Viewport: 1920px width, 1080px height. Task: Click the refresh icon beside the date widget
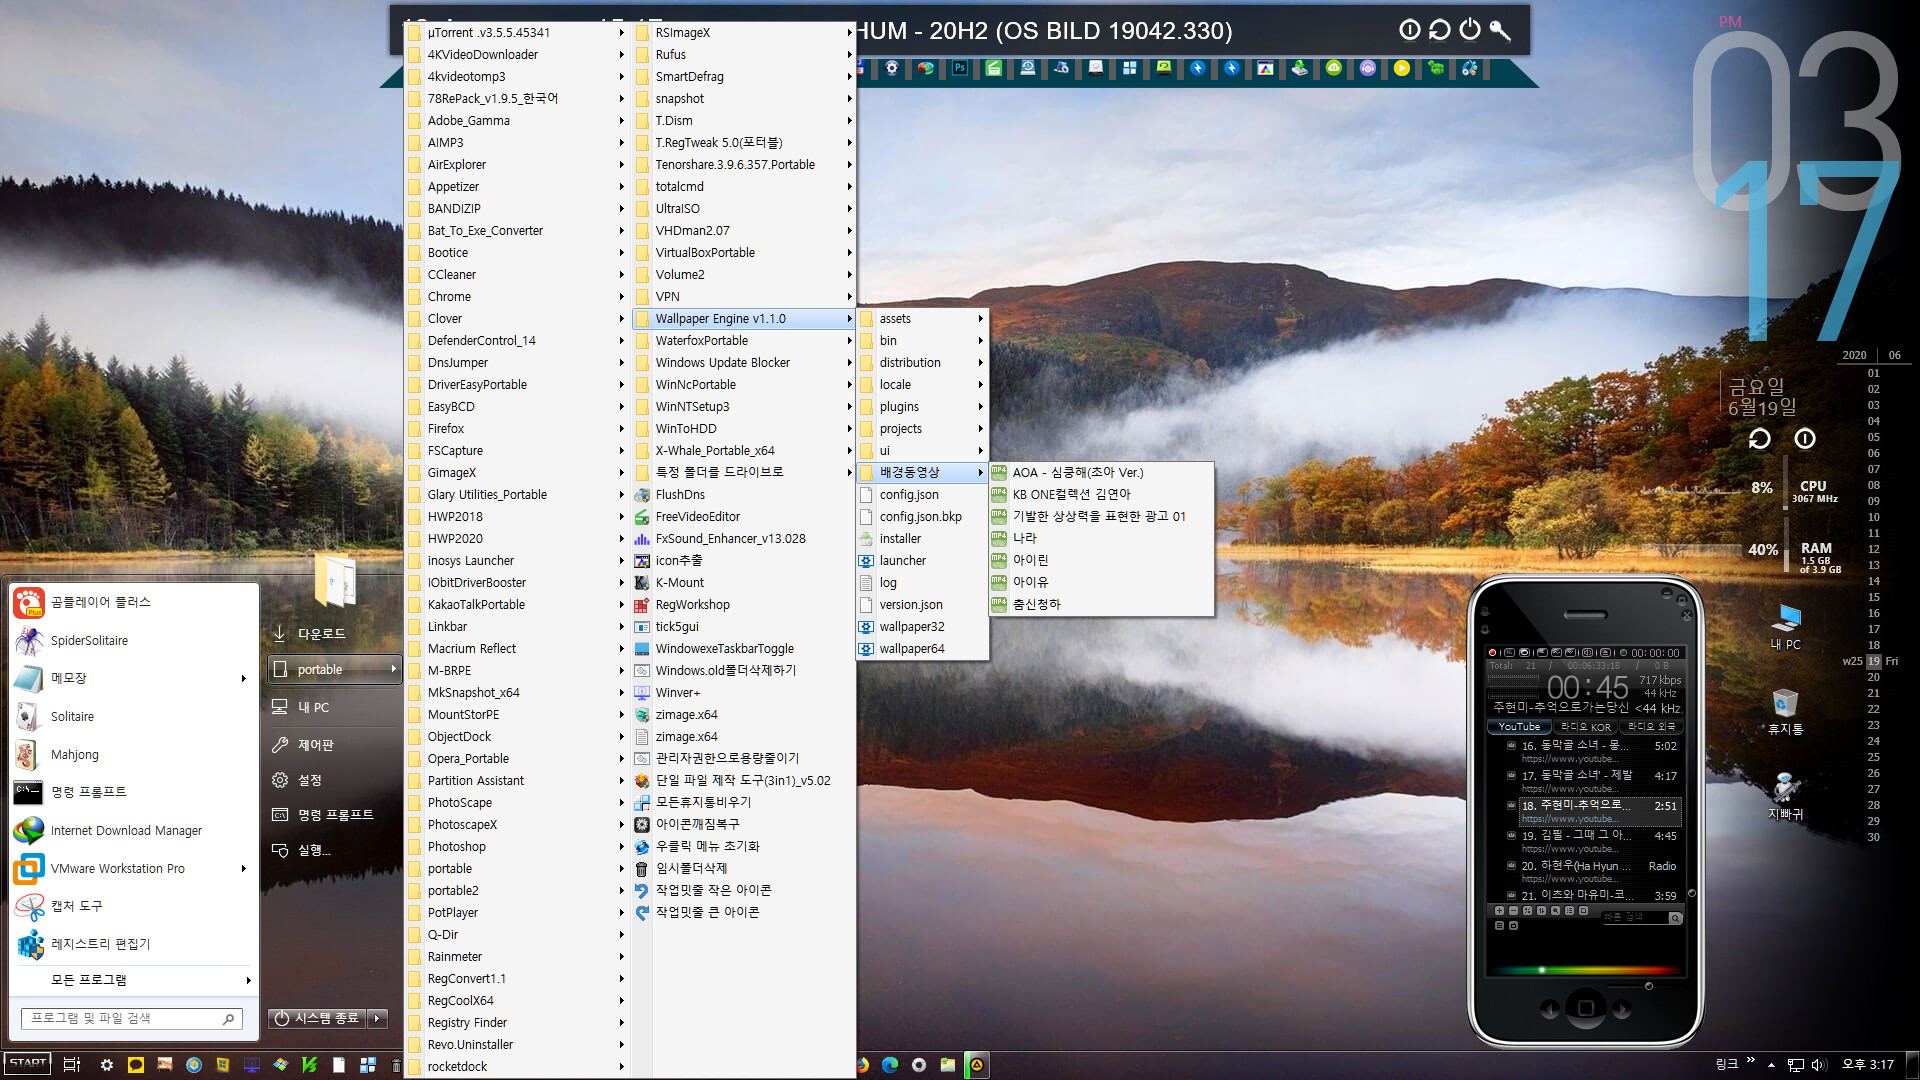(x=1759, y=438)
